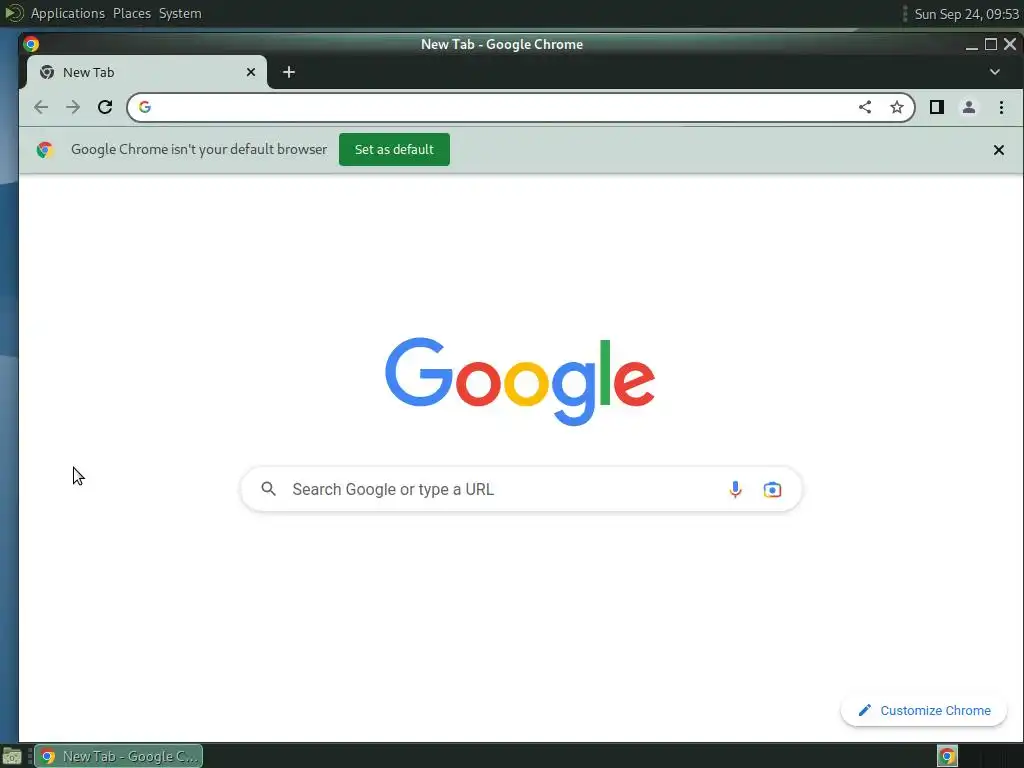Reload the current page

click(104, 107)
